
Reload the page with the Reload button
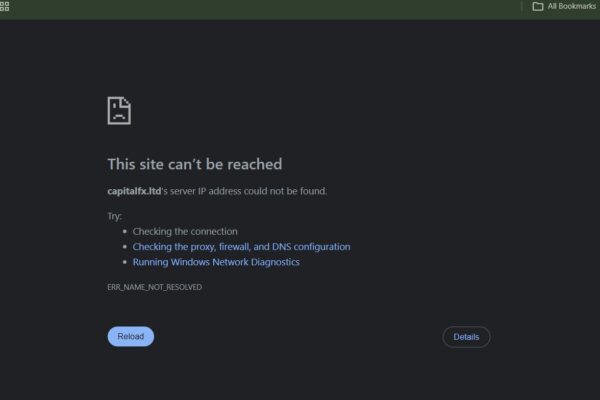(x=130, y=336)
